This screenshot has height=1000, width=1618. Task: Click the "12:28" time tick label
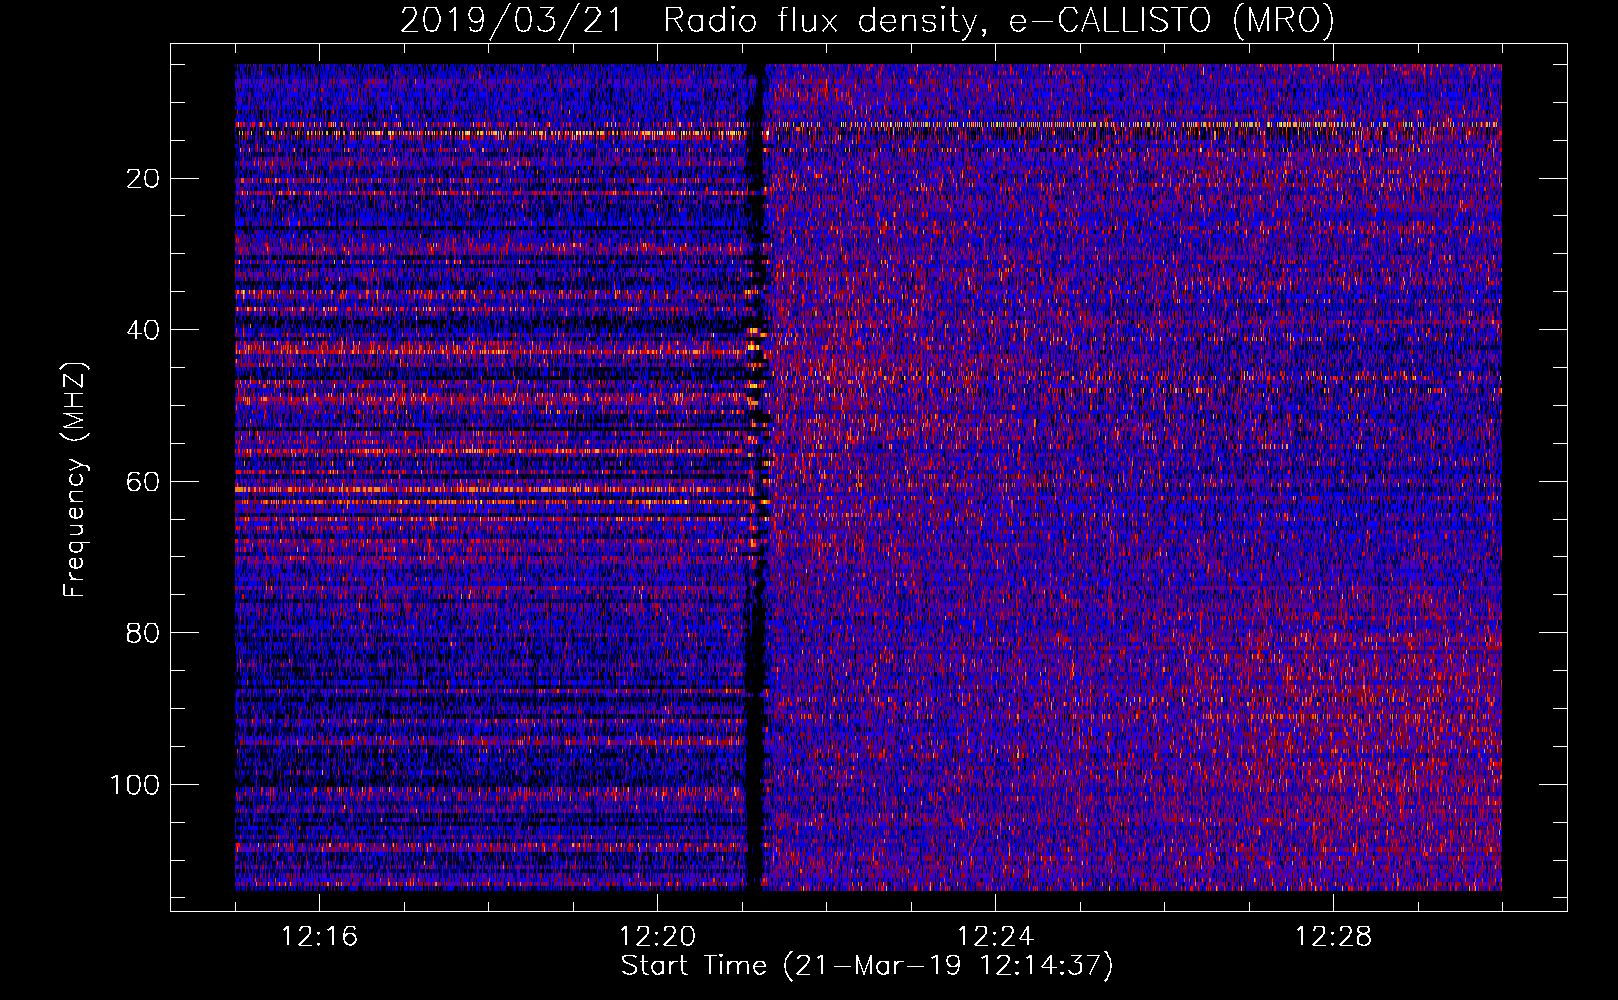[x=1334, y=937]
